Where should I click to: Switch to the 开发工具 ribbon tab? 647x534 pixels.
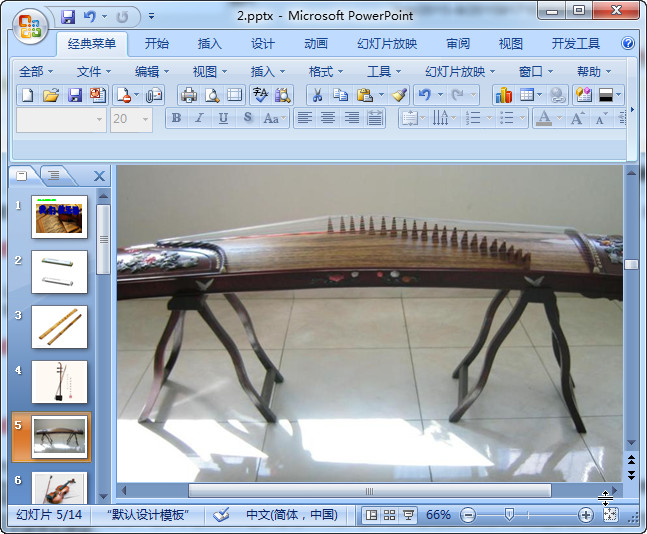click(576, 43)
